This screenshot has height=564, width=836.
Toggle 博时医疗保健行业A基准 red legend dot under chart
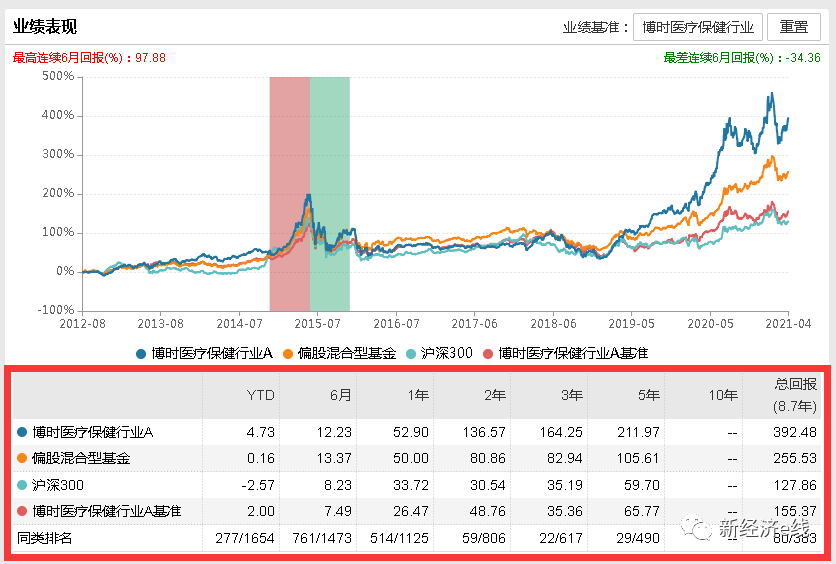pyautogui.click(x=487, y=353)
